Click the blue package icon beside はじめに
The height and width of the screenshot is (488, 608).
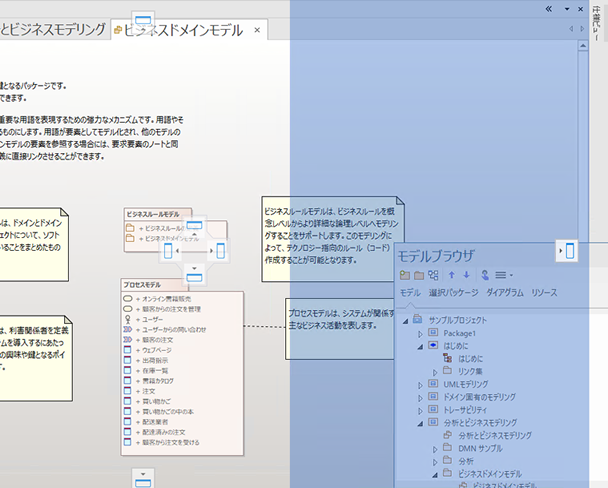tap(433, 345)
